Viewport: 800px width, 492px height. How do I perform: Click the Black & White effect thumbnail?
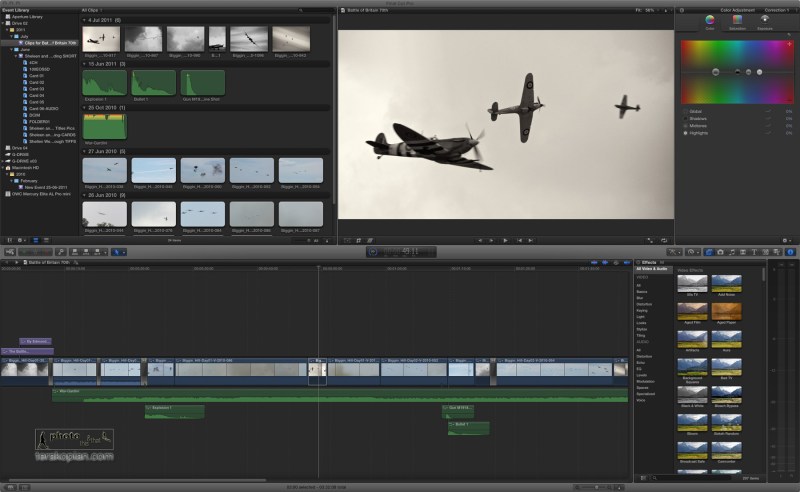point(692,395)
